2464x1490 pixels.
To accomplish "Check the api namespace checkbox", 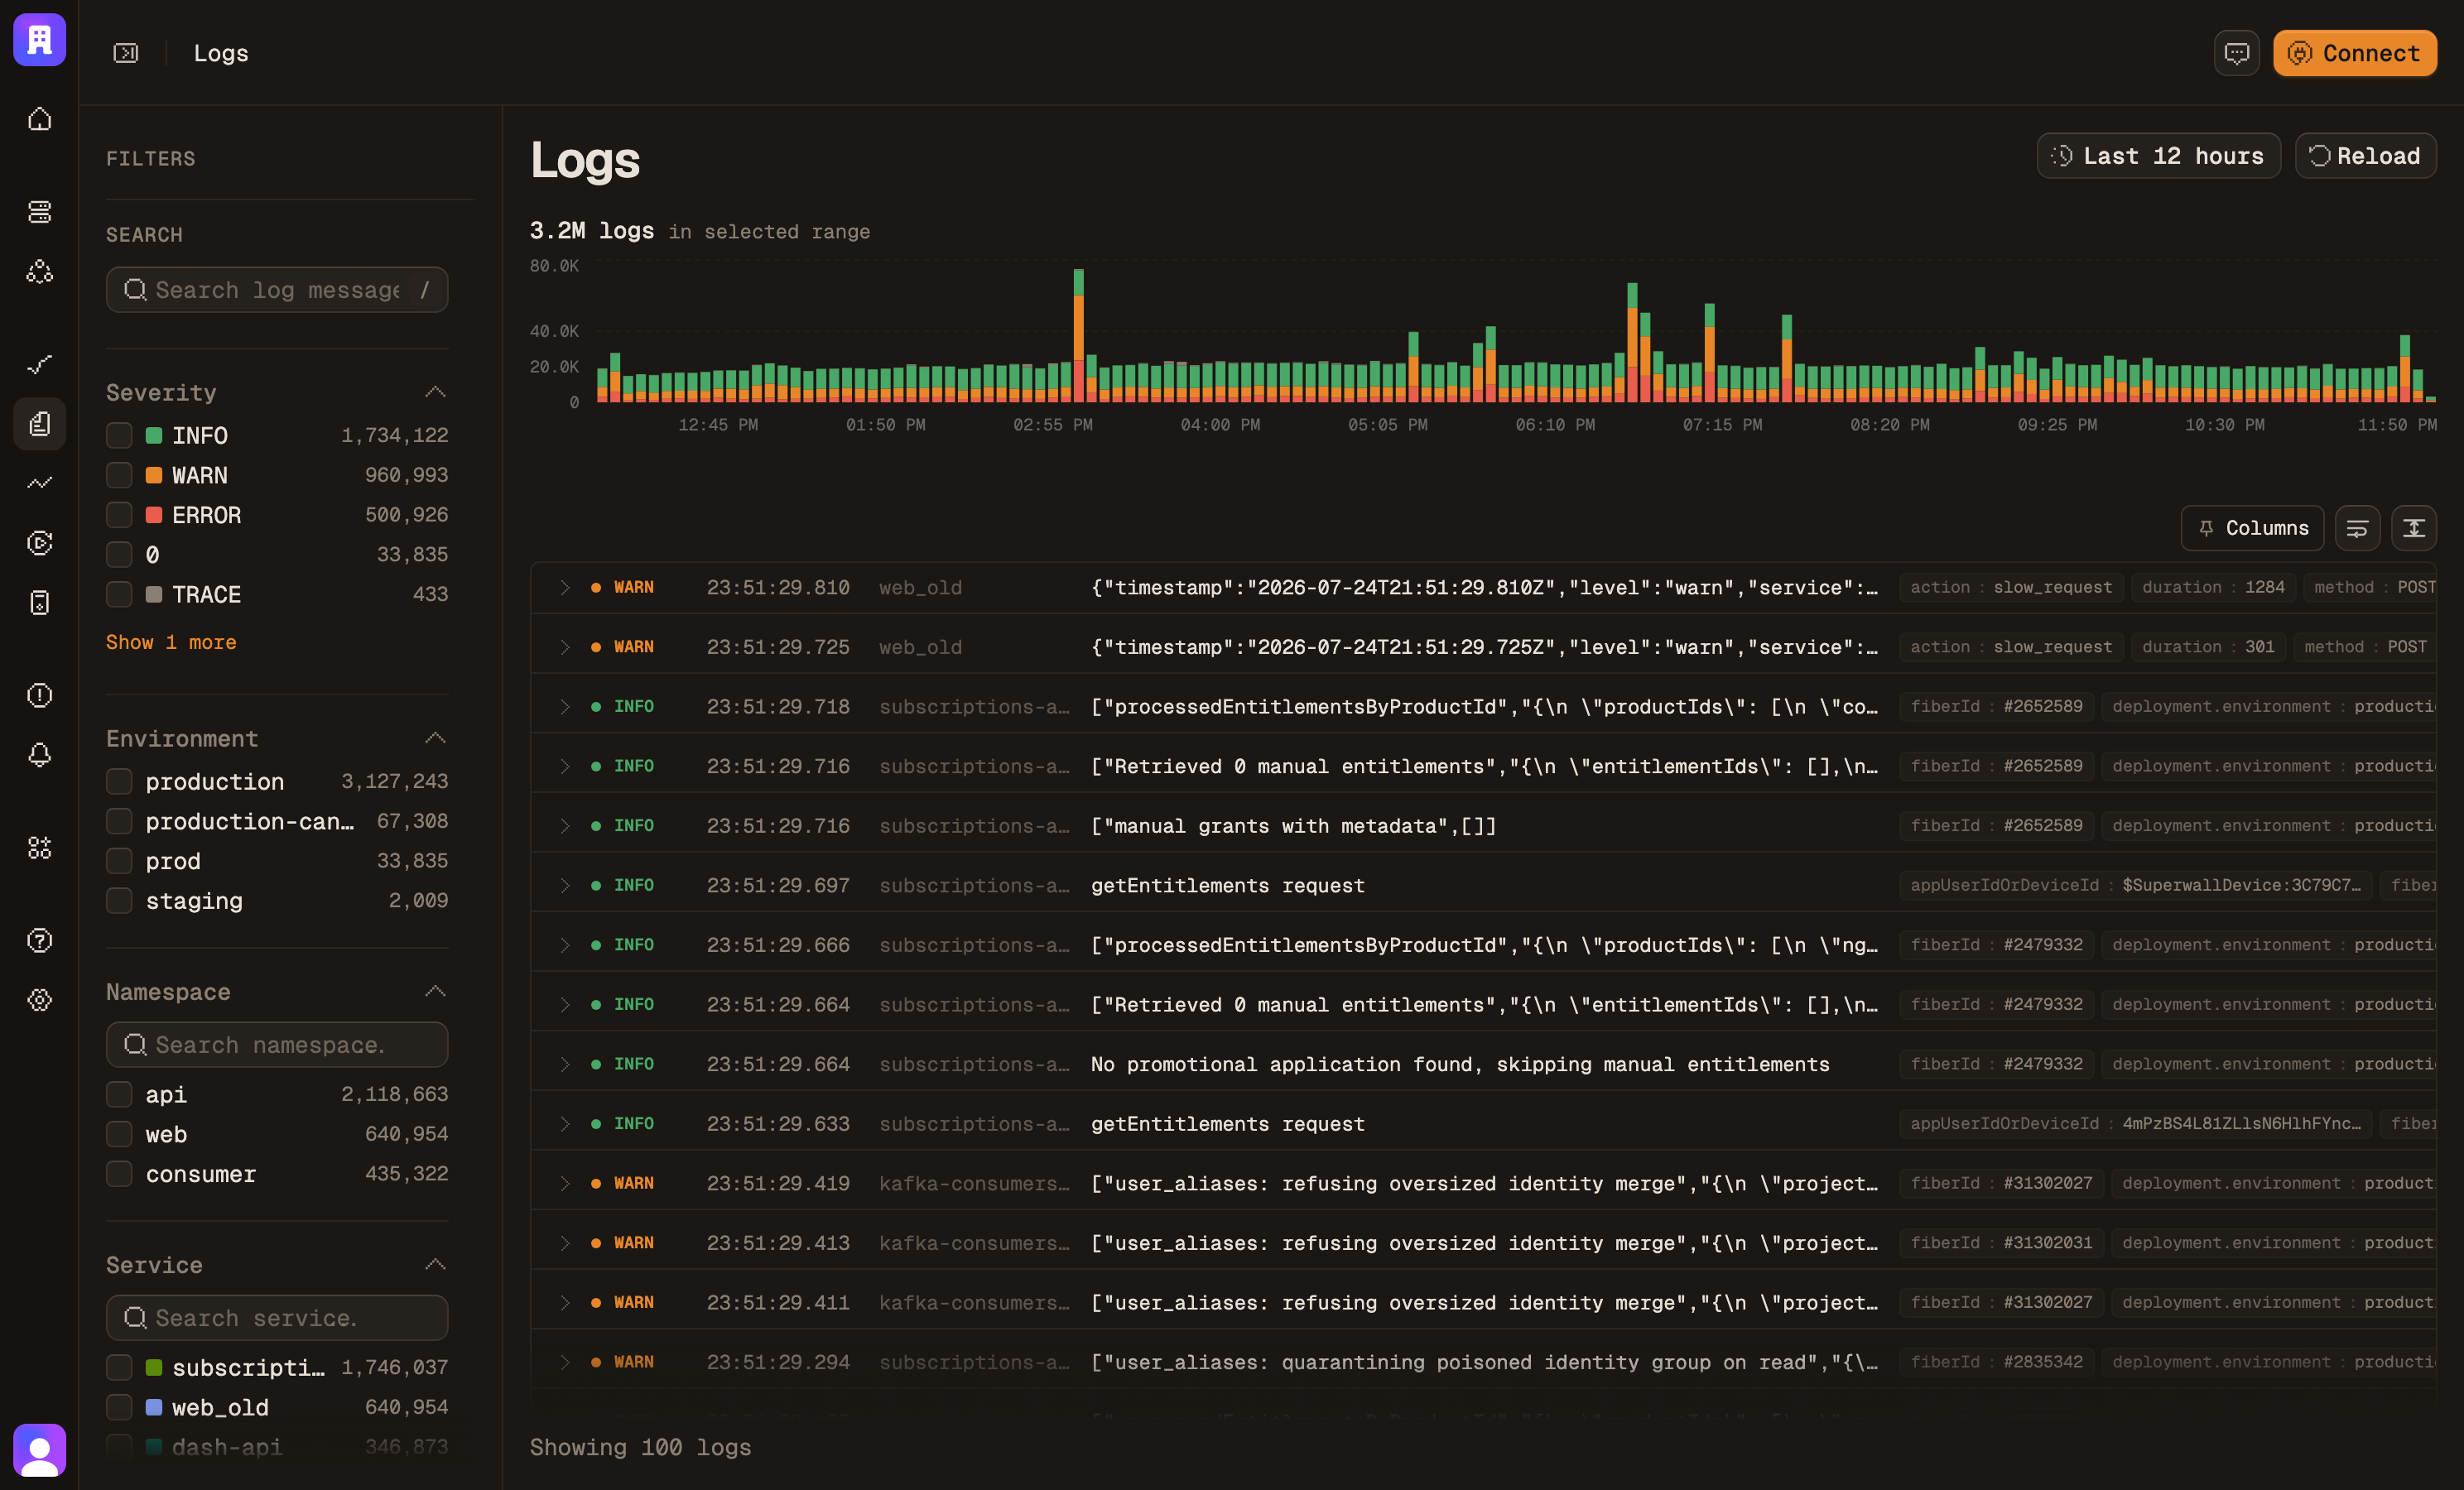I will coord(119,1094).
